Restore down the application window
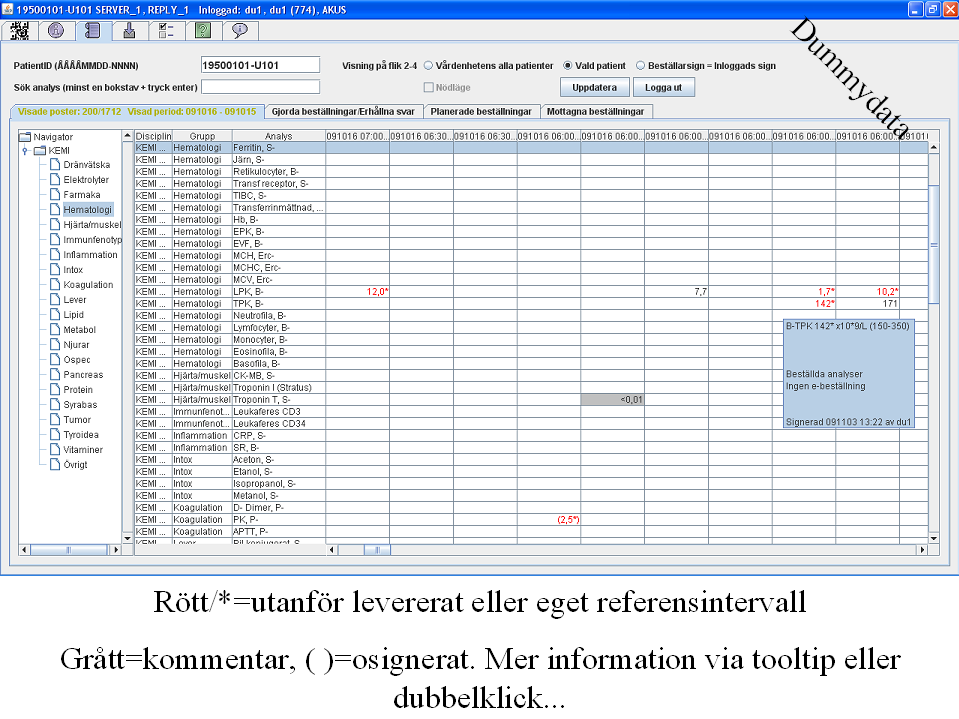 (x=933, y=9)
